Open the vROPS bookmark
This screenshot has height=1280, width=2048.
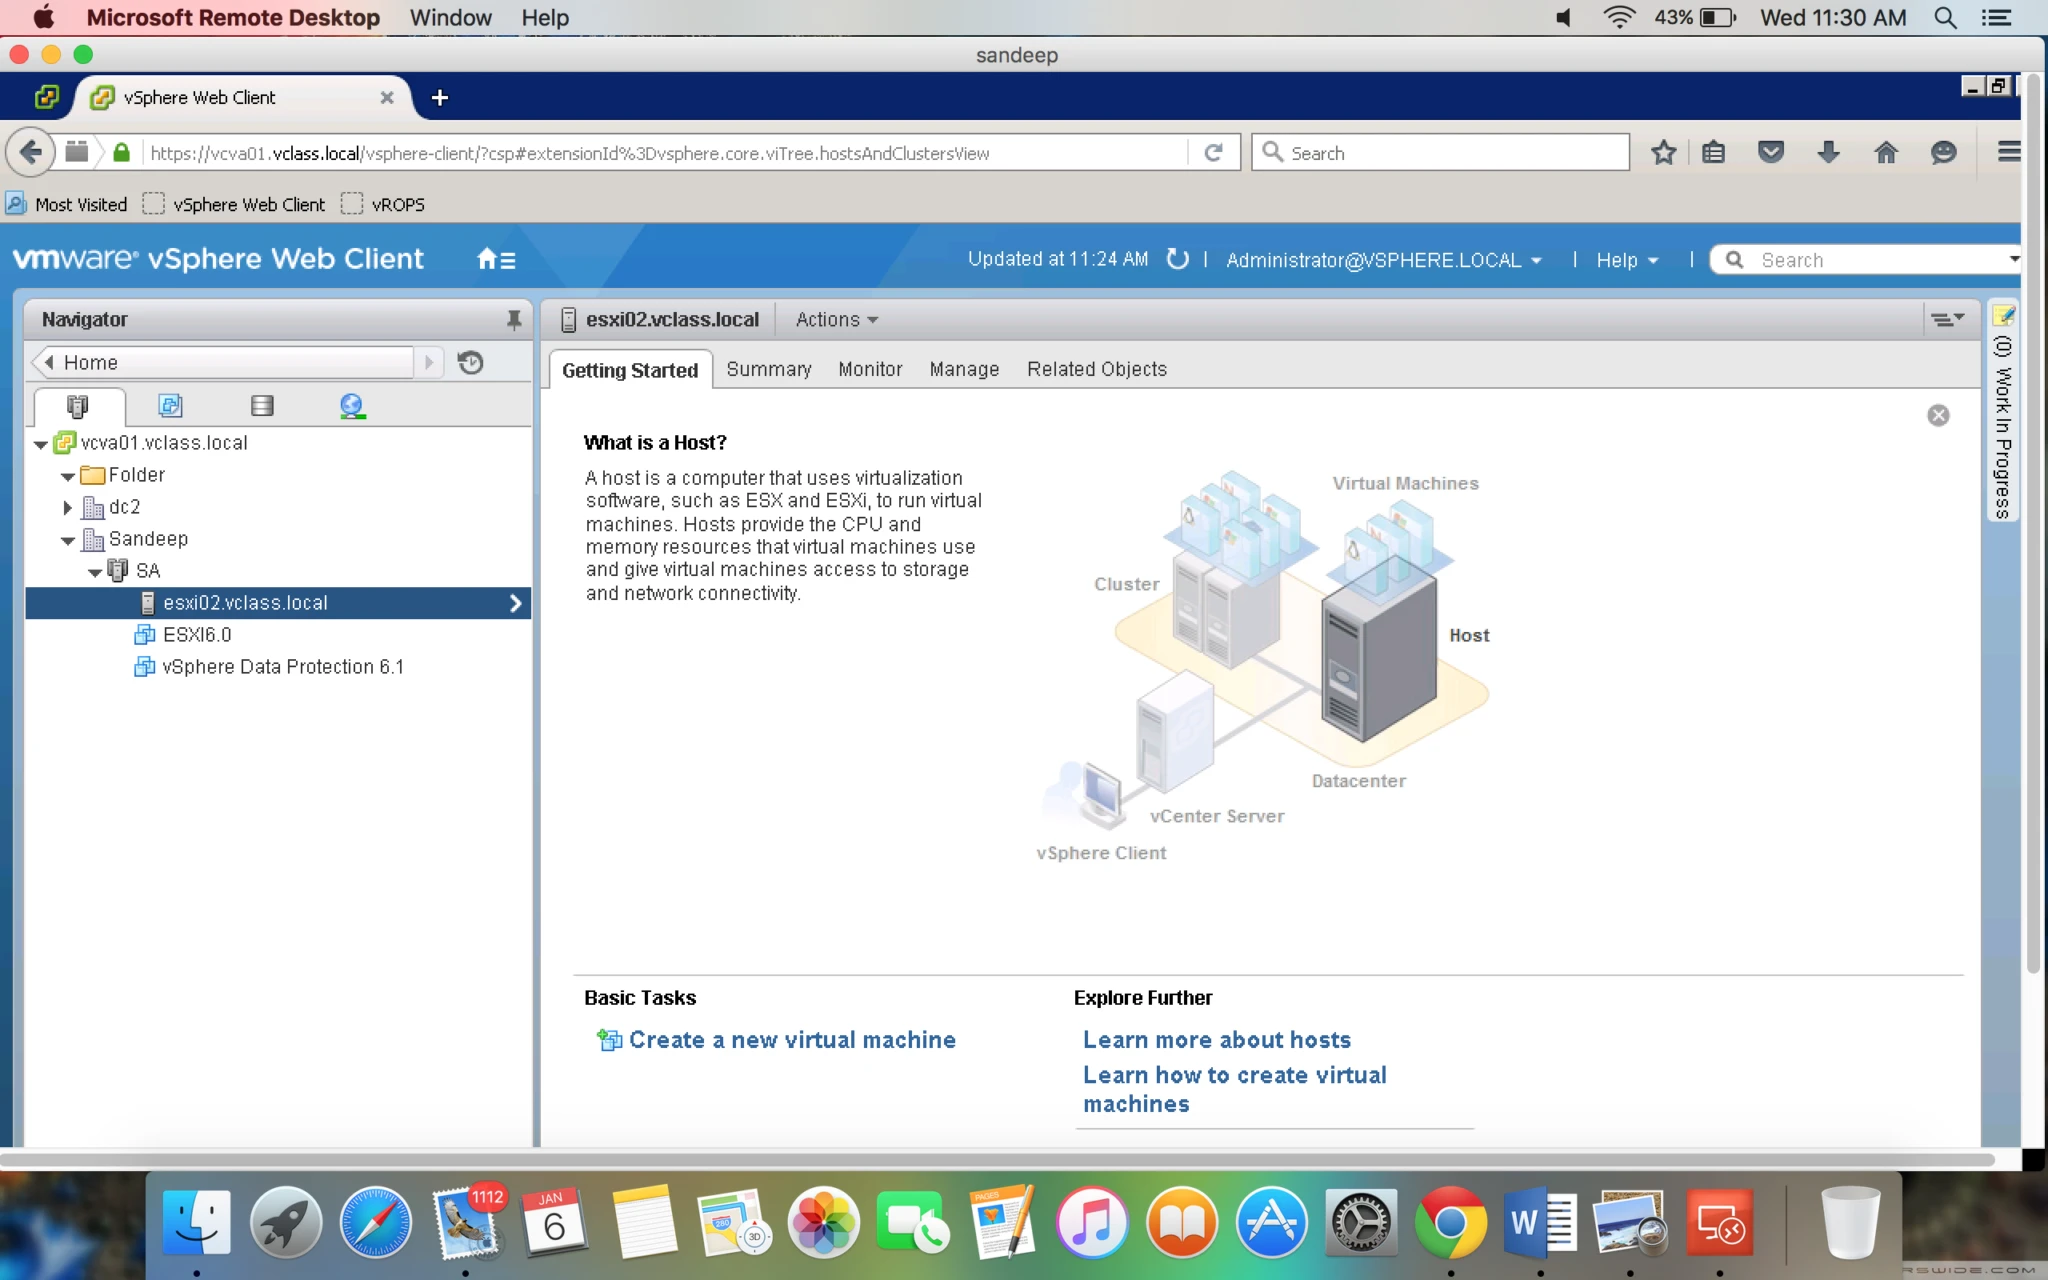[x=384, y=204]
